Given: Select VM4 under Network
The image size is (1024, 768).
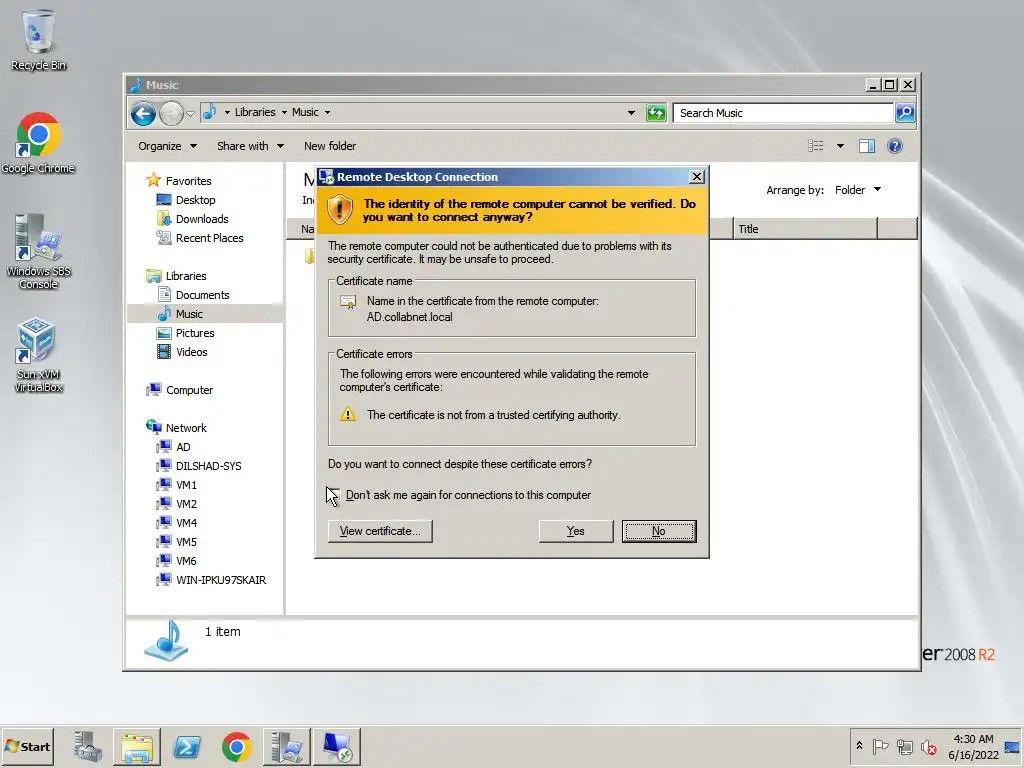Looking at the screenshot, I should coord(186,523).
